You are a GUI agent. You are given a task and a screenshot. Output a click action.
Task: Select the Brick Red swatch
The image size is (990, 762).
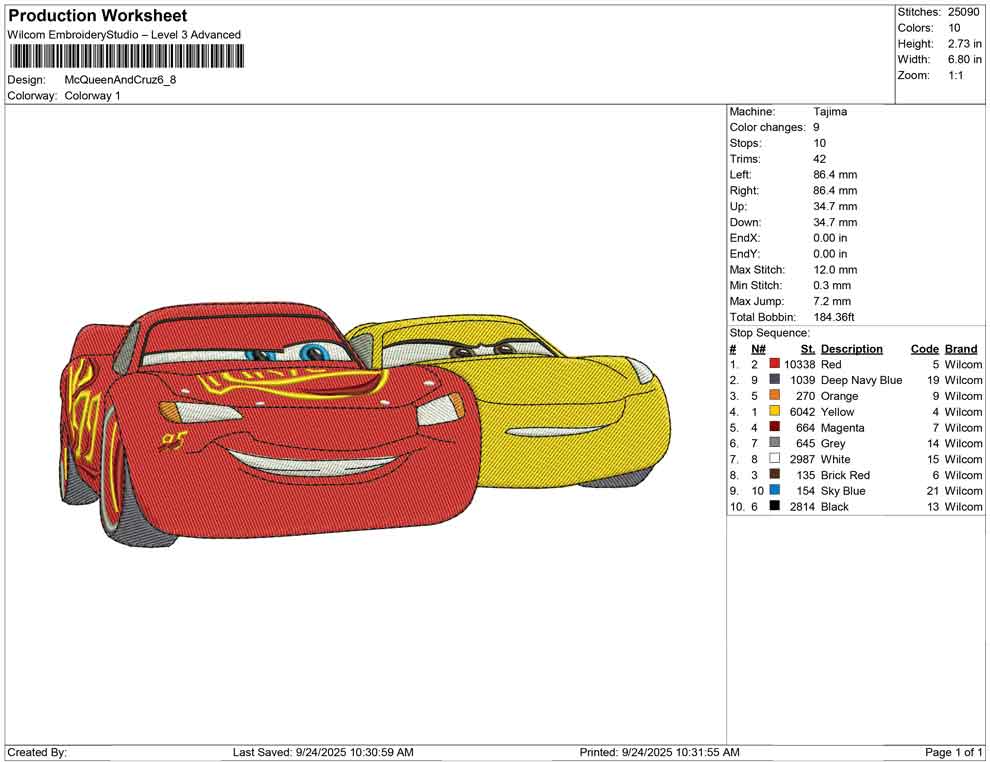(x=774, y=475)
